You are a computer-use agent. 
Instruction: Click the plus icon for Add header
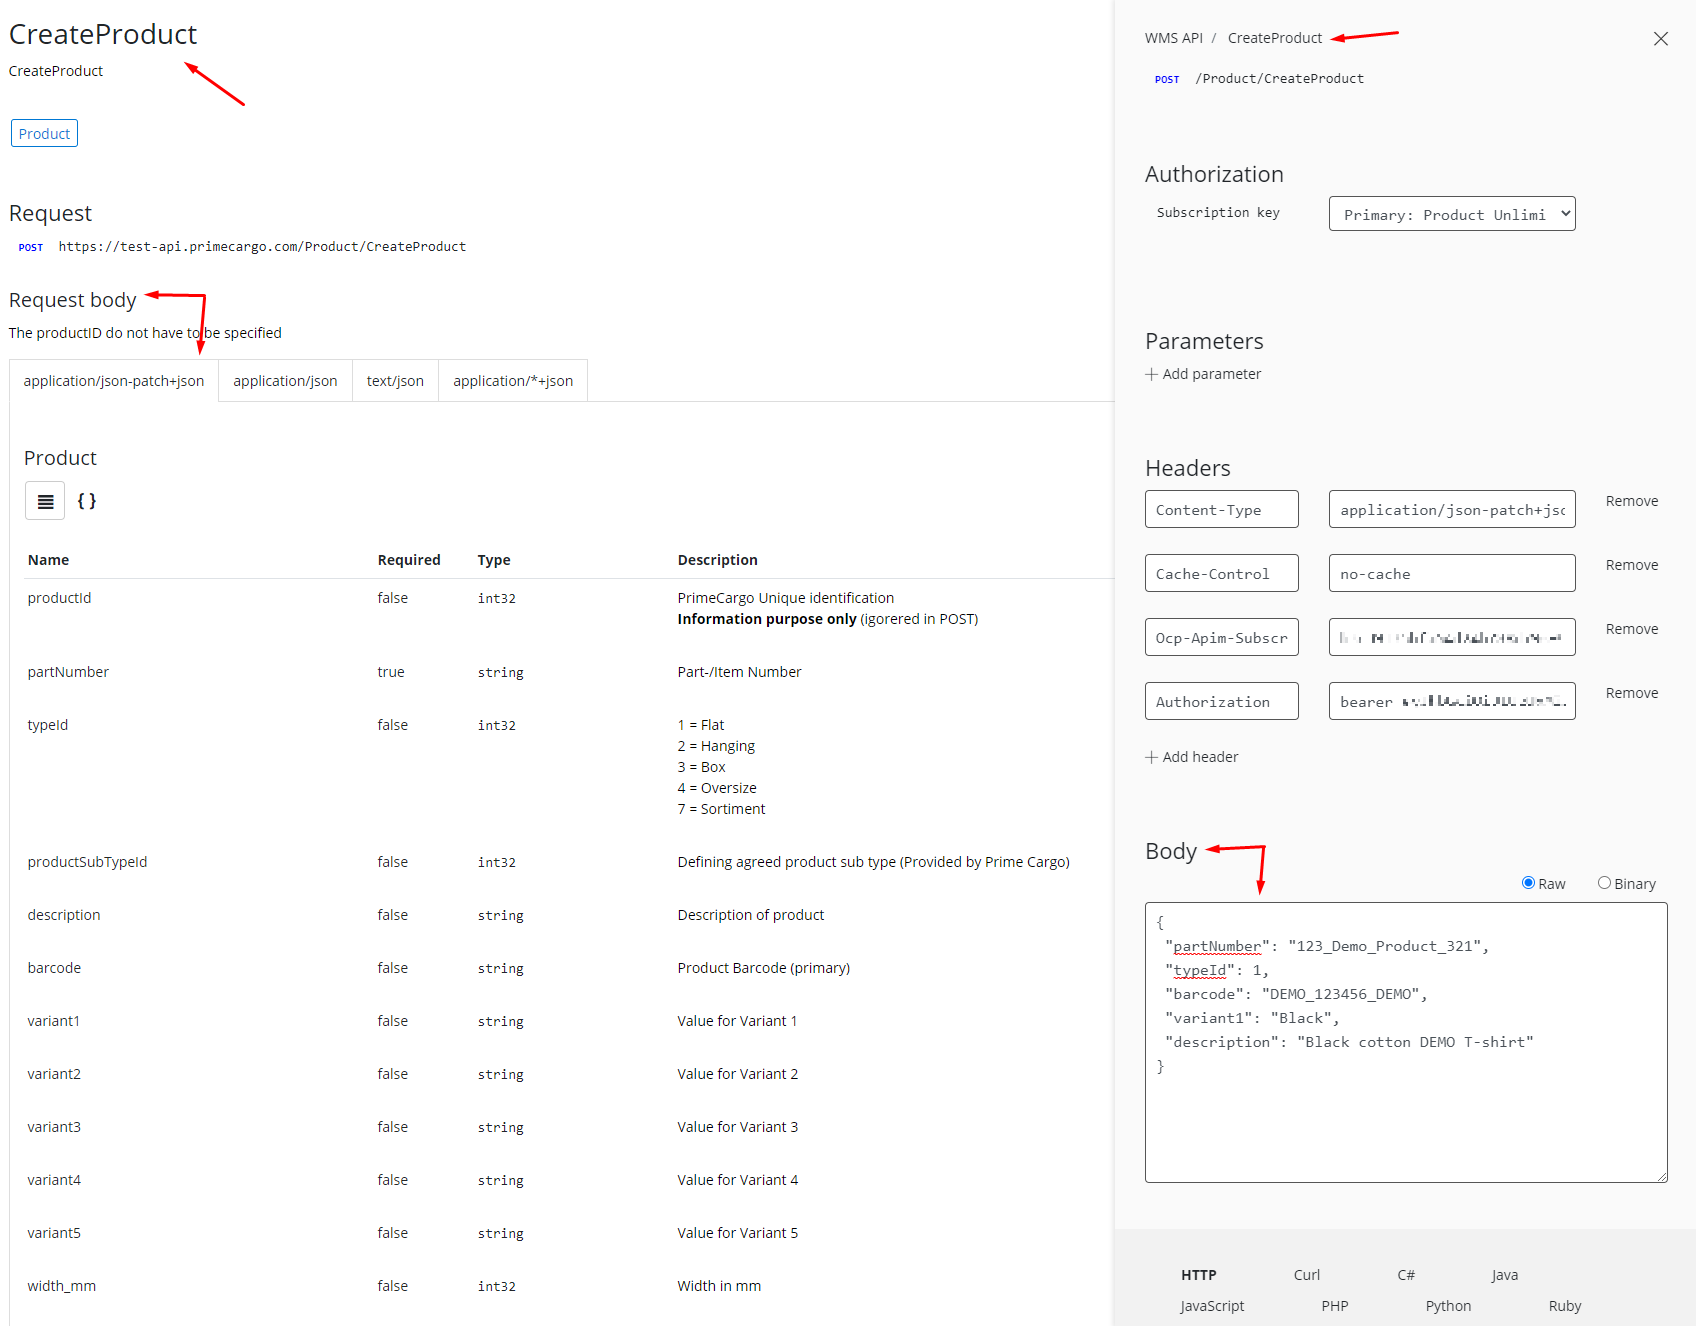click(1151, 757)
